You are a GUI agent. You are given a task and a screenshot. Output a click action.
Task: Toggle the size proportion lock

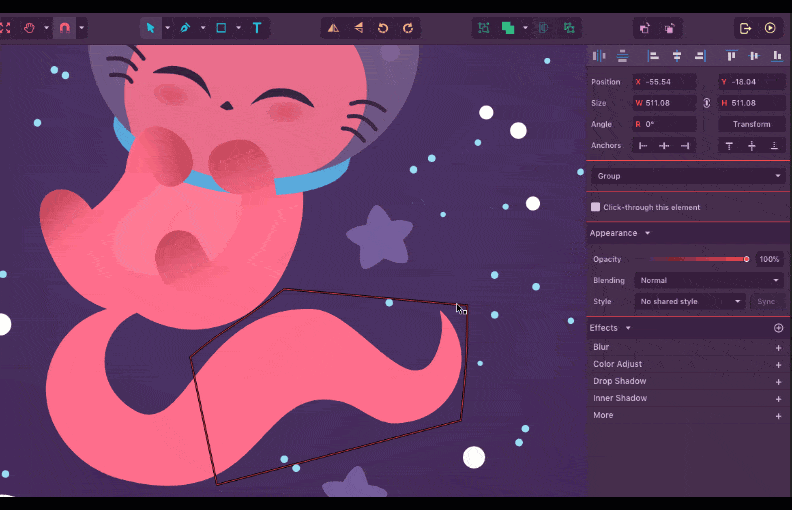707,103
